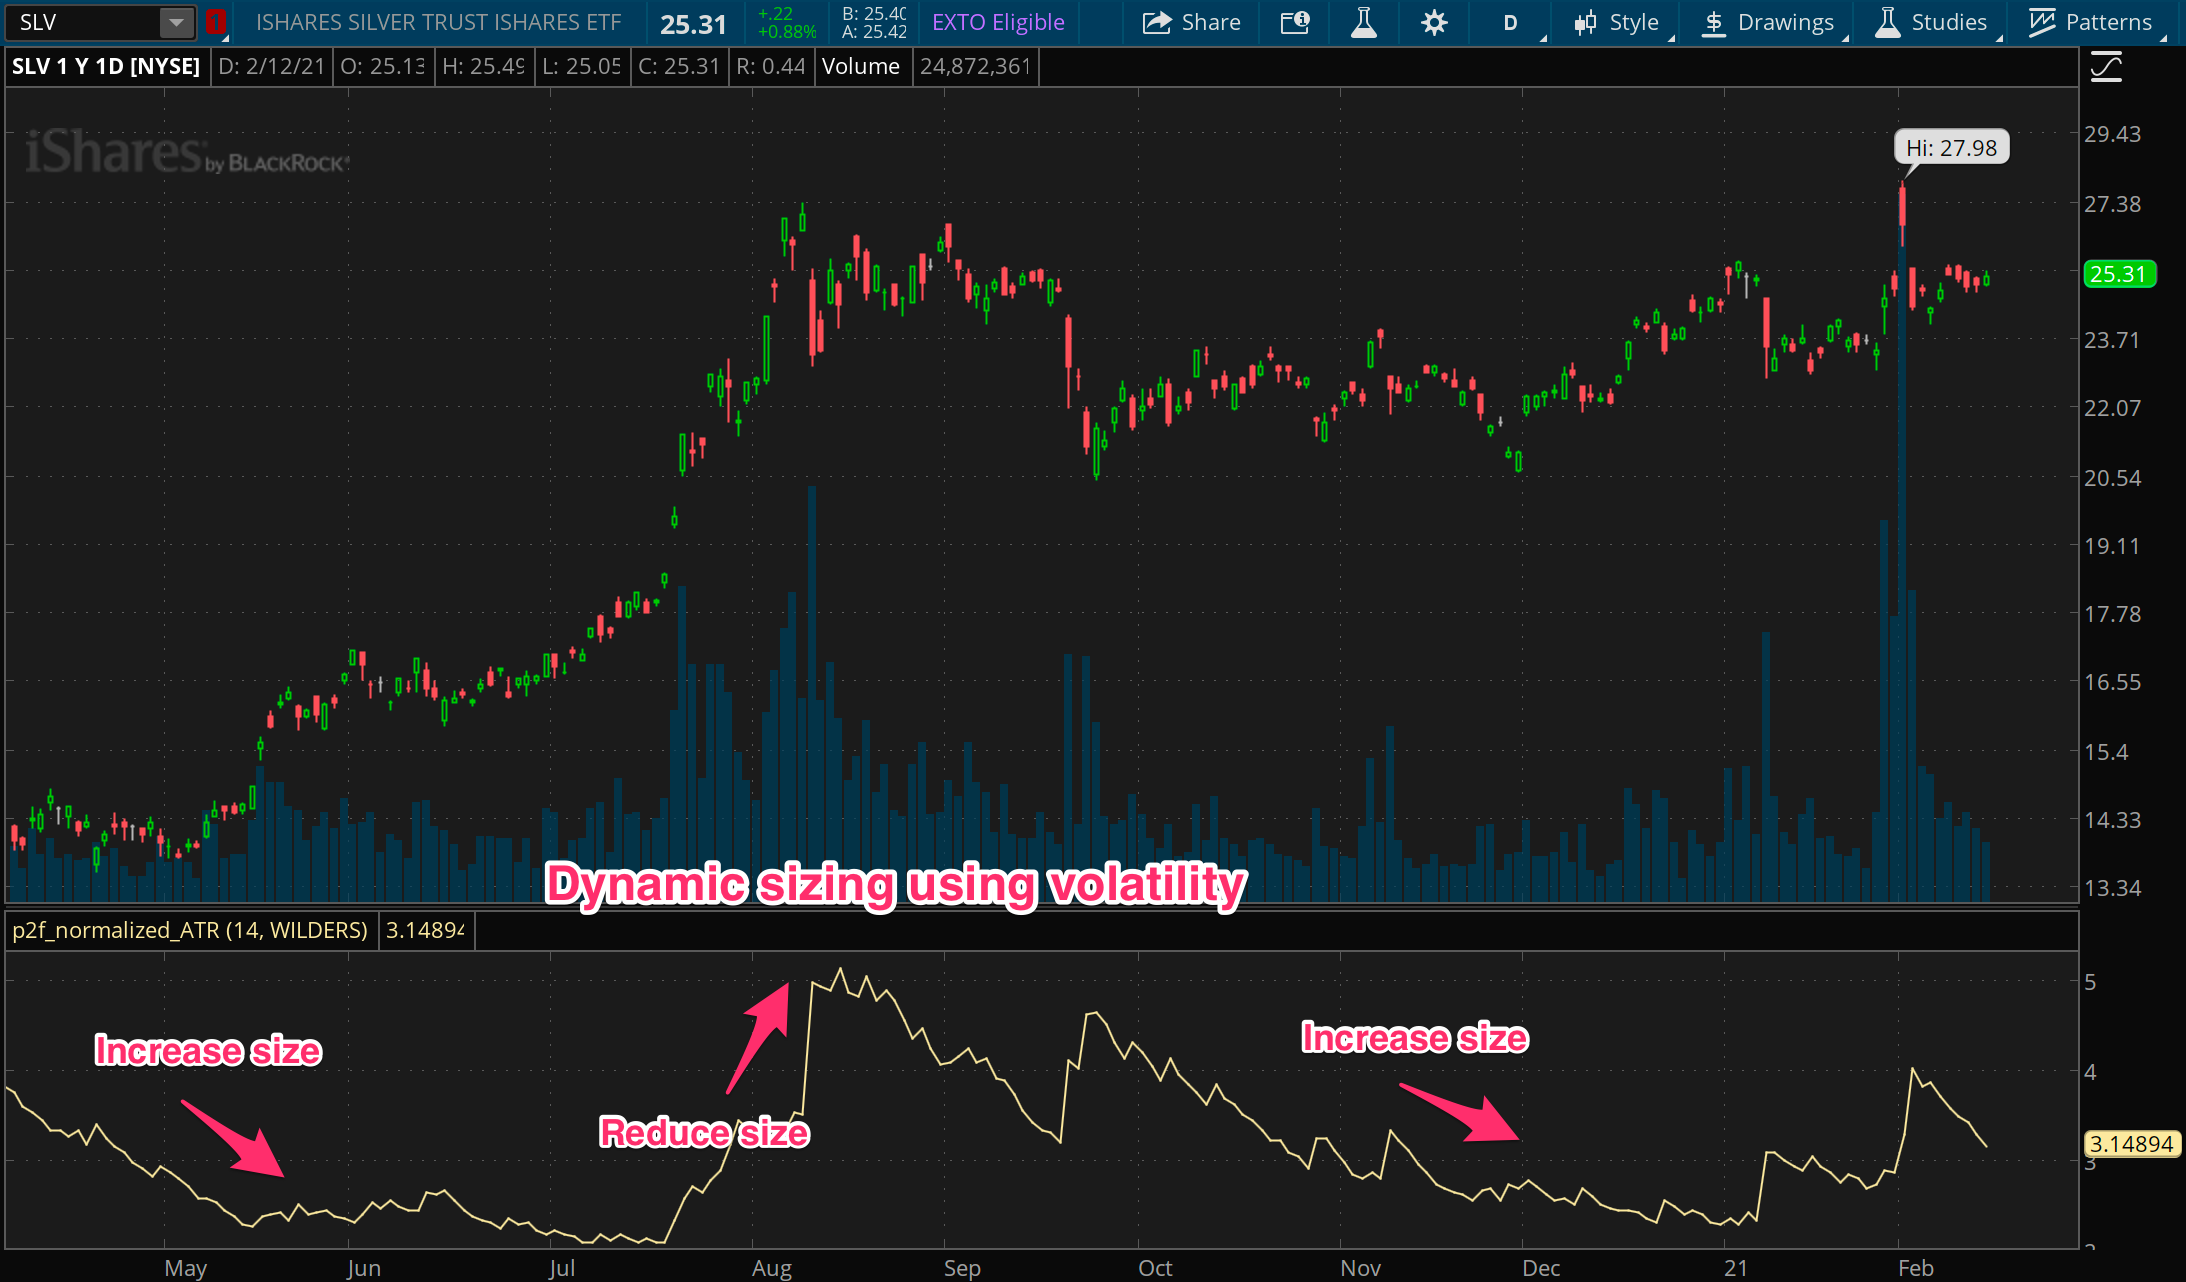Image resolution: width=2186 pixels, height=1282 pixels.
Task: Open the Drawings menu
Action: tap(1768, 22)
